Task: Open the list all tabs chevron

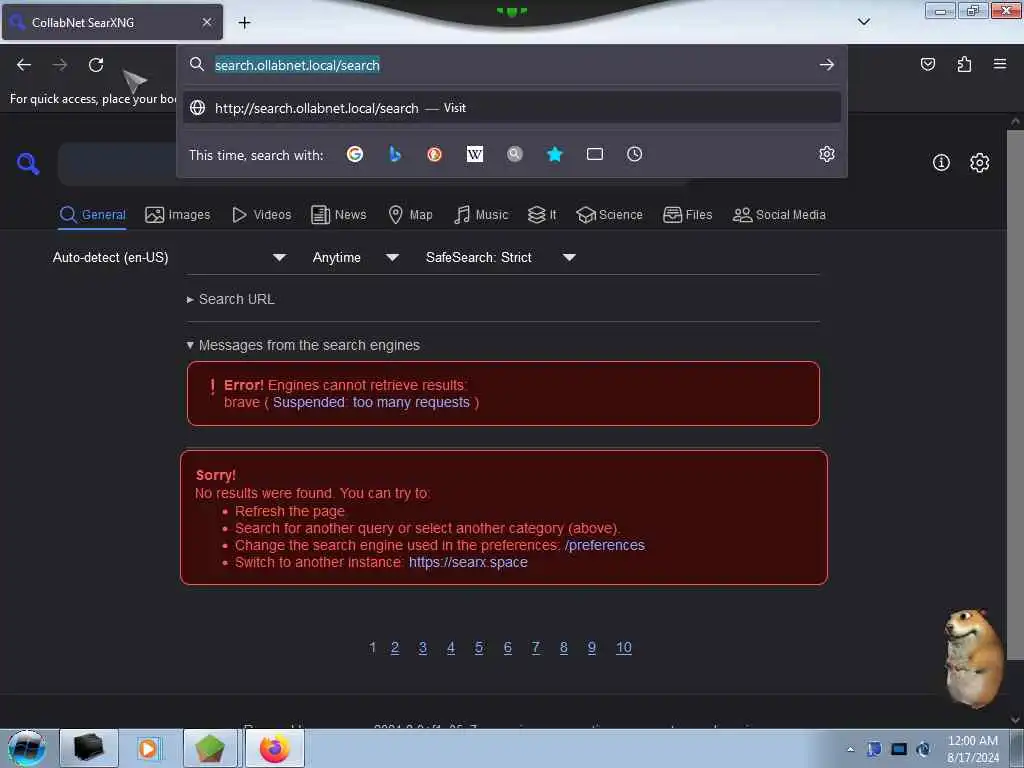Action: (x=864, y=22)
